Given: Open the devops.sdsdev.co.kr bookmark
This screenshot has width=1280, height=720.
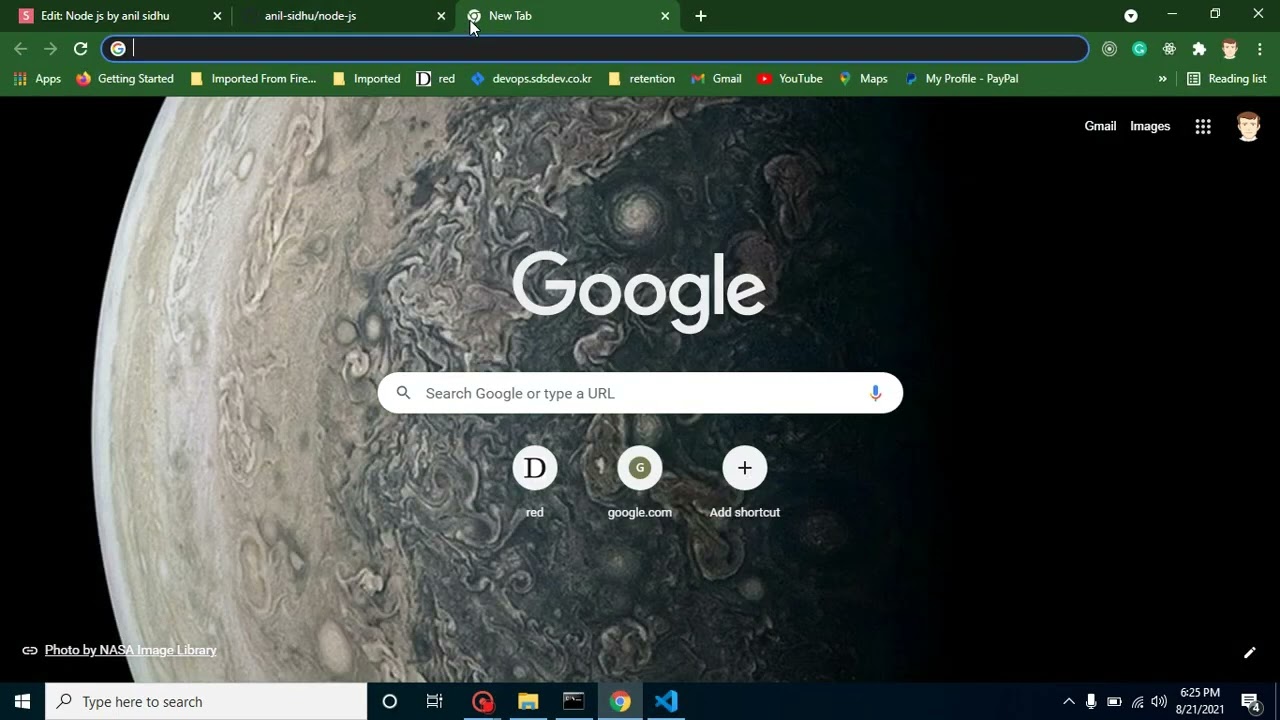Looking at the screenshot, I should tap(531, 79).
